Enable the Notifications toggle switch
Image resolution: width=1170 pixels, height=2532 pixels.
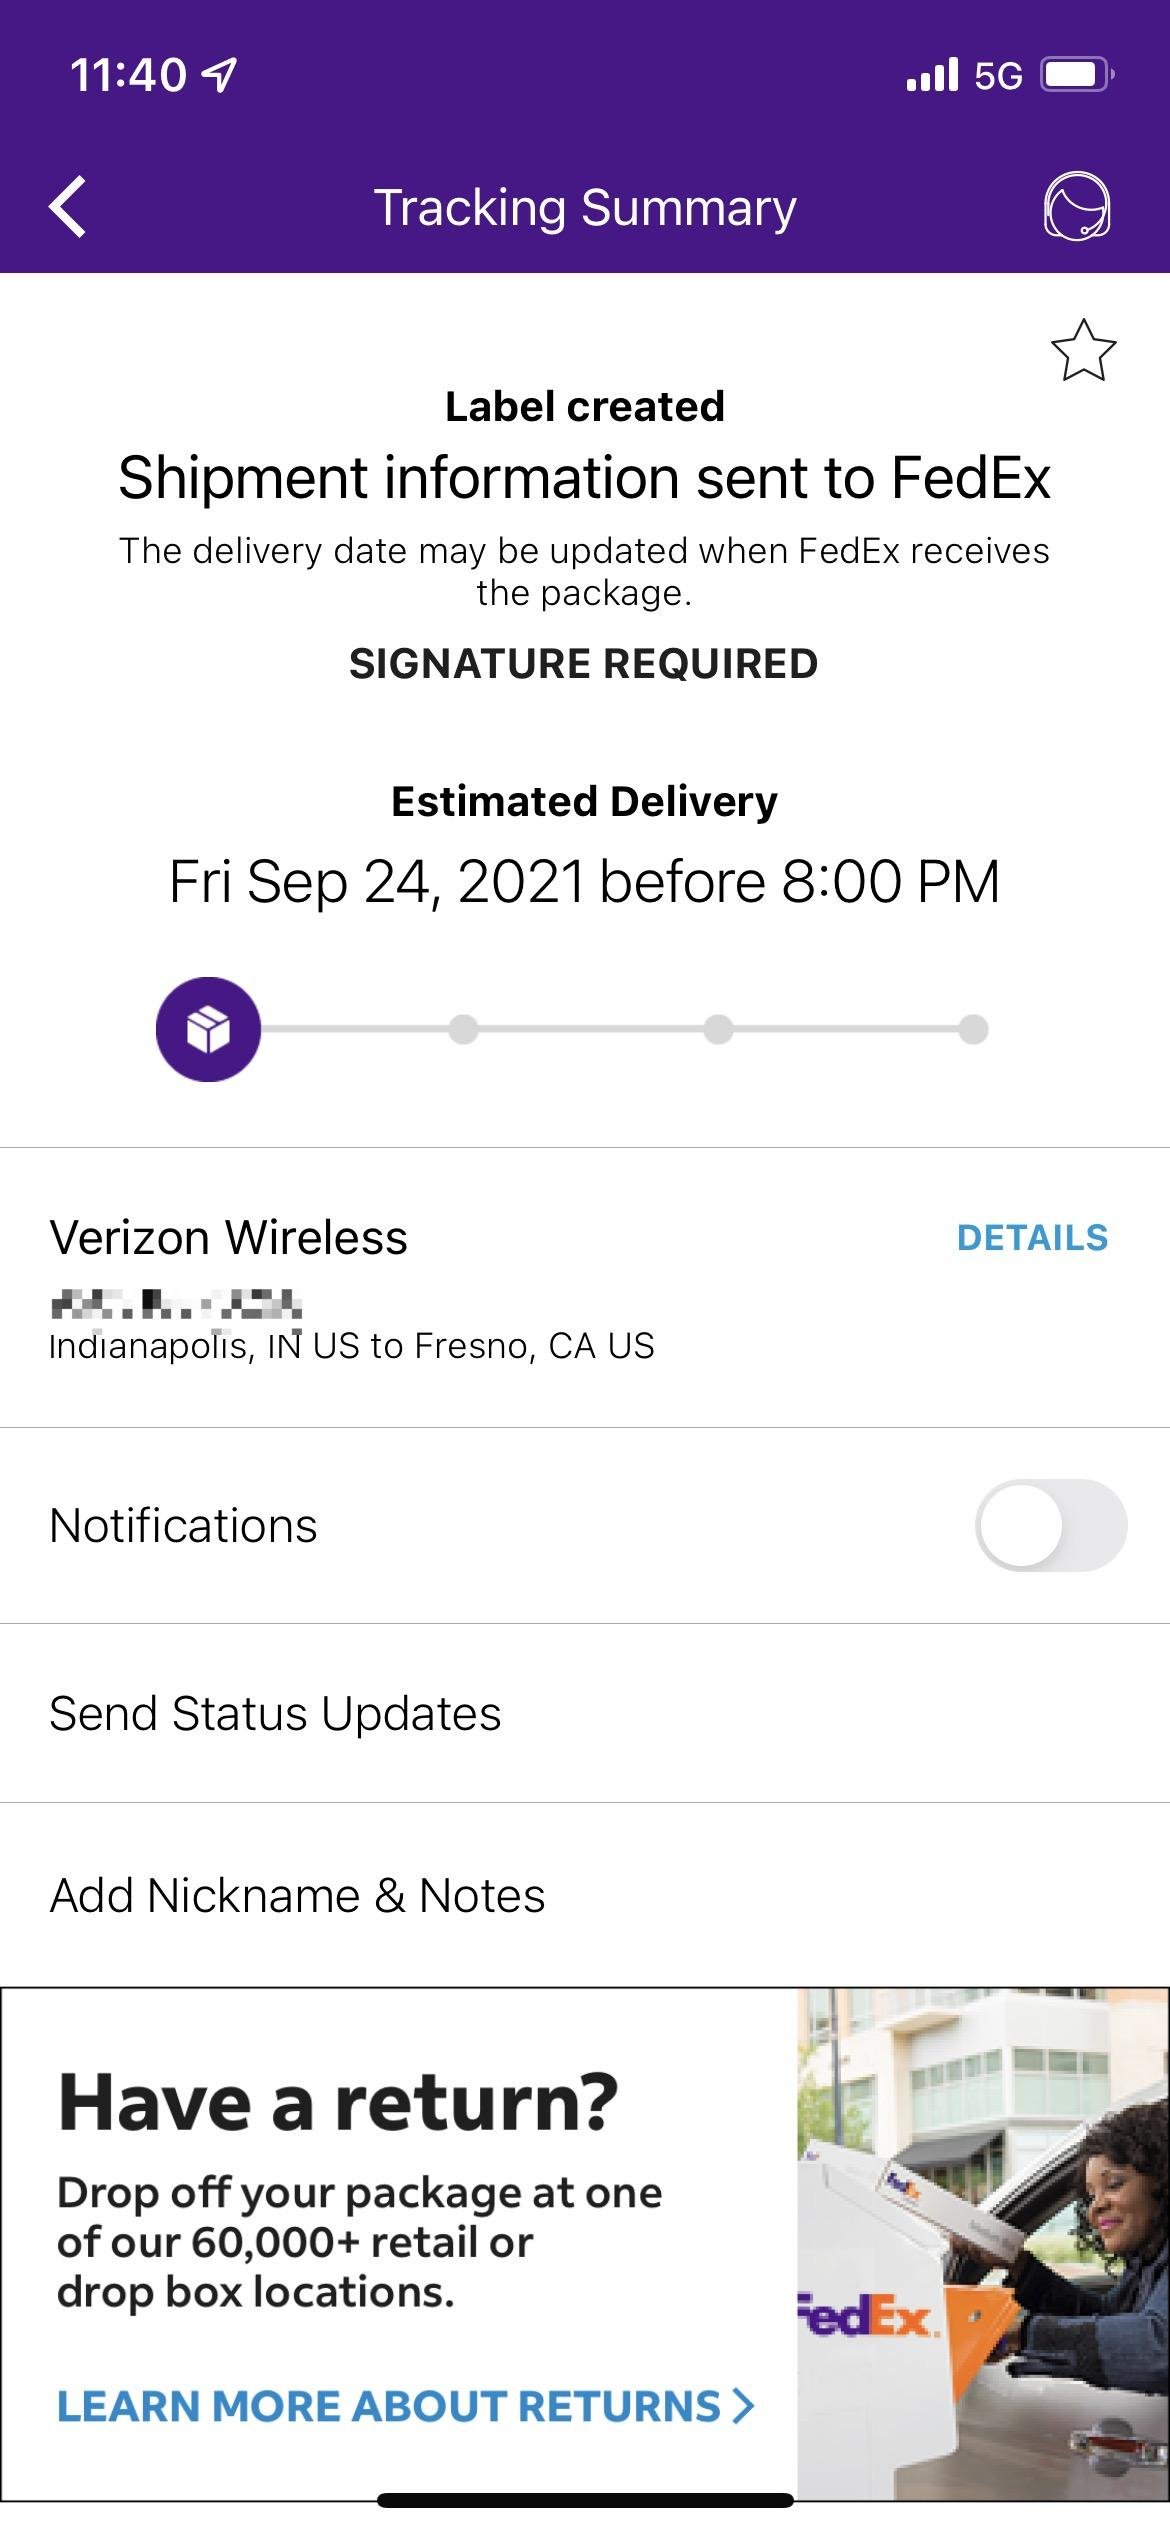pyautogui.click(x=1050, y=1525)
